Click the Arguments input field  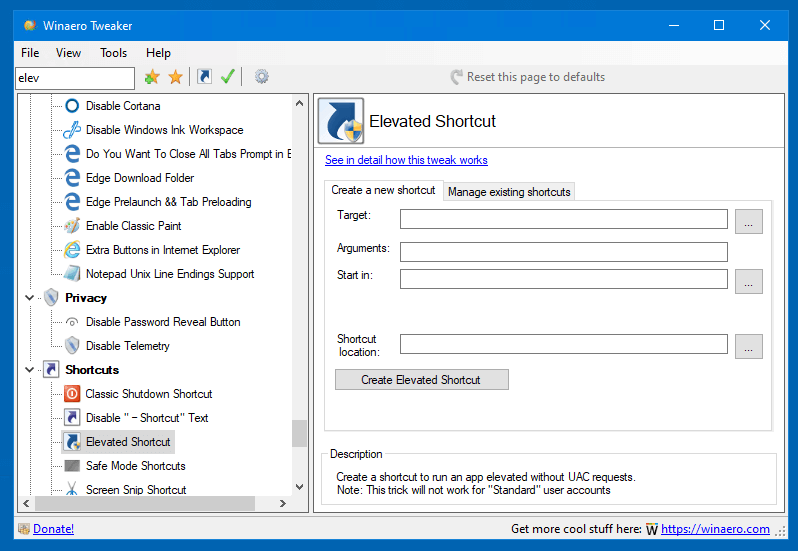[563, 252]
